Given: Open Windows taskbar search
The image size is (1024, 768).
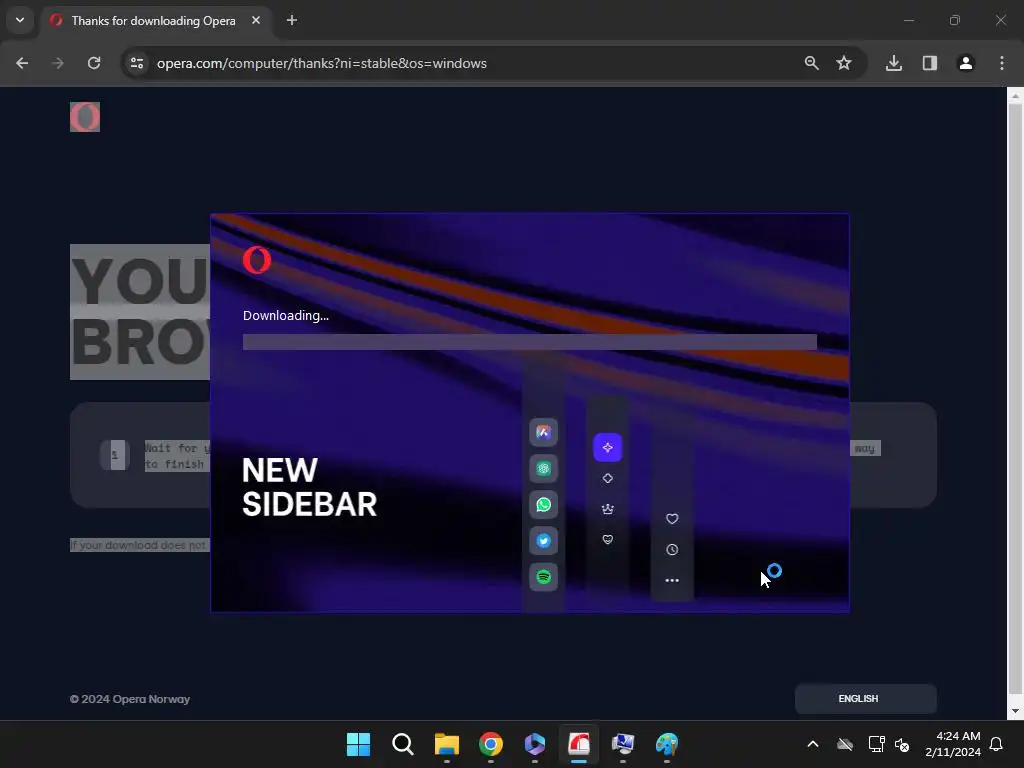Looking at the screenshot, I should [x=403, y=744].
